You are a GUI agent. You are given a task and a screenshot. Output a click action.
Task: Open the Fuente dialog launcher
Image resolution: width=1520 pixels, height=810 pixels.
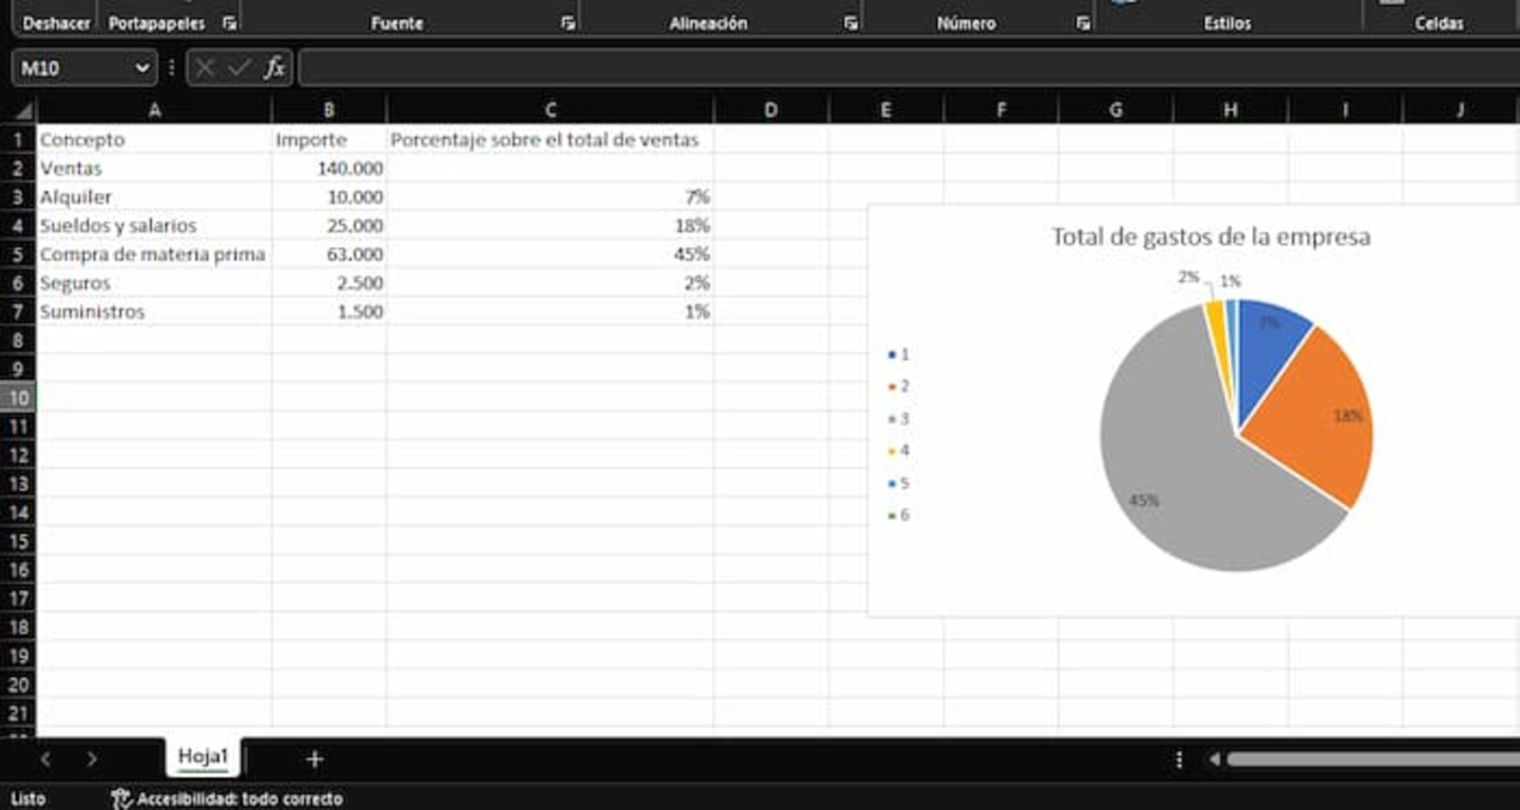pos(568,23)
